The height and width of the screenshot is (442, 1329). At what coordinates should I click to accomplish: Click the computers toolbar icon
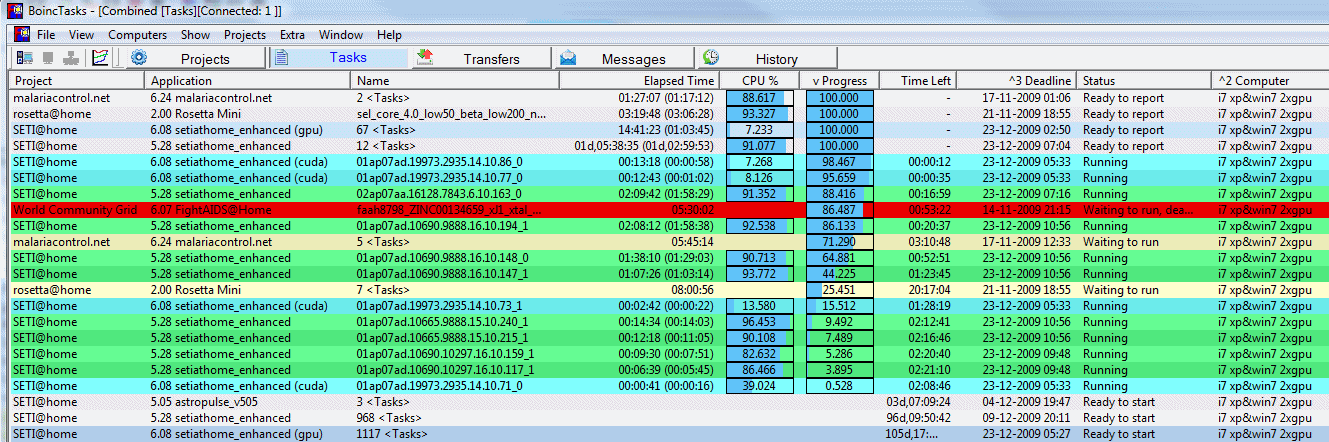click(24, 58)
